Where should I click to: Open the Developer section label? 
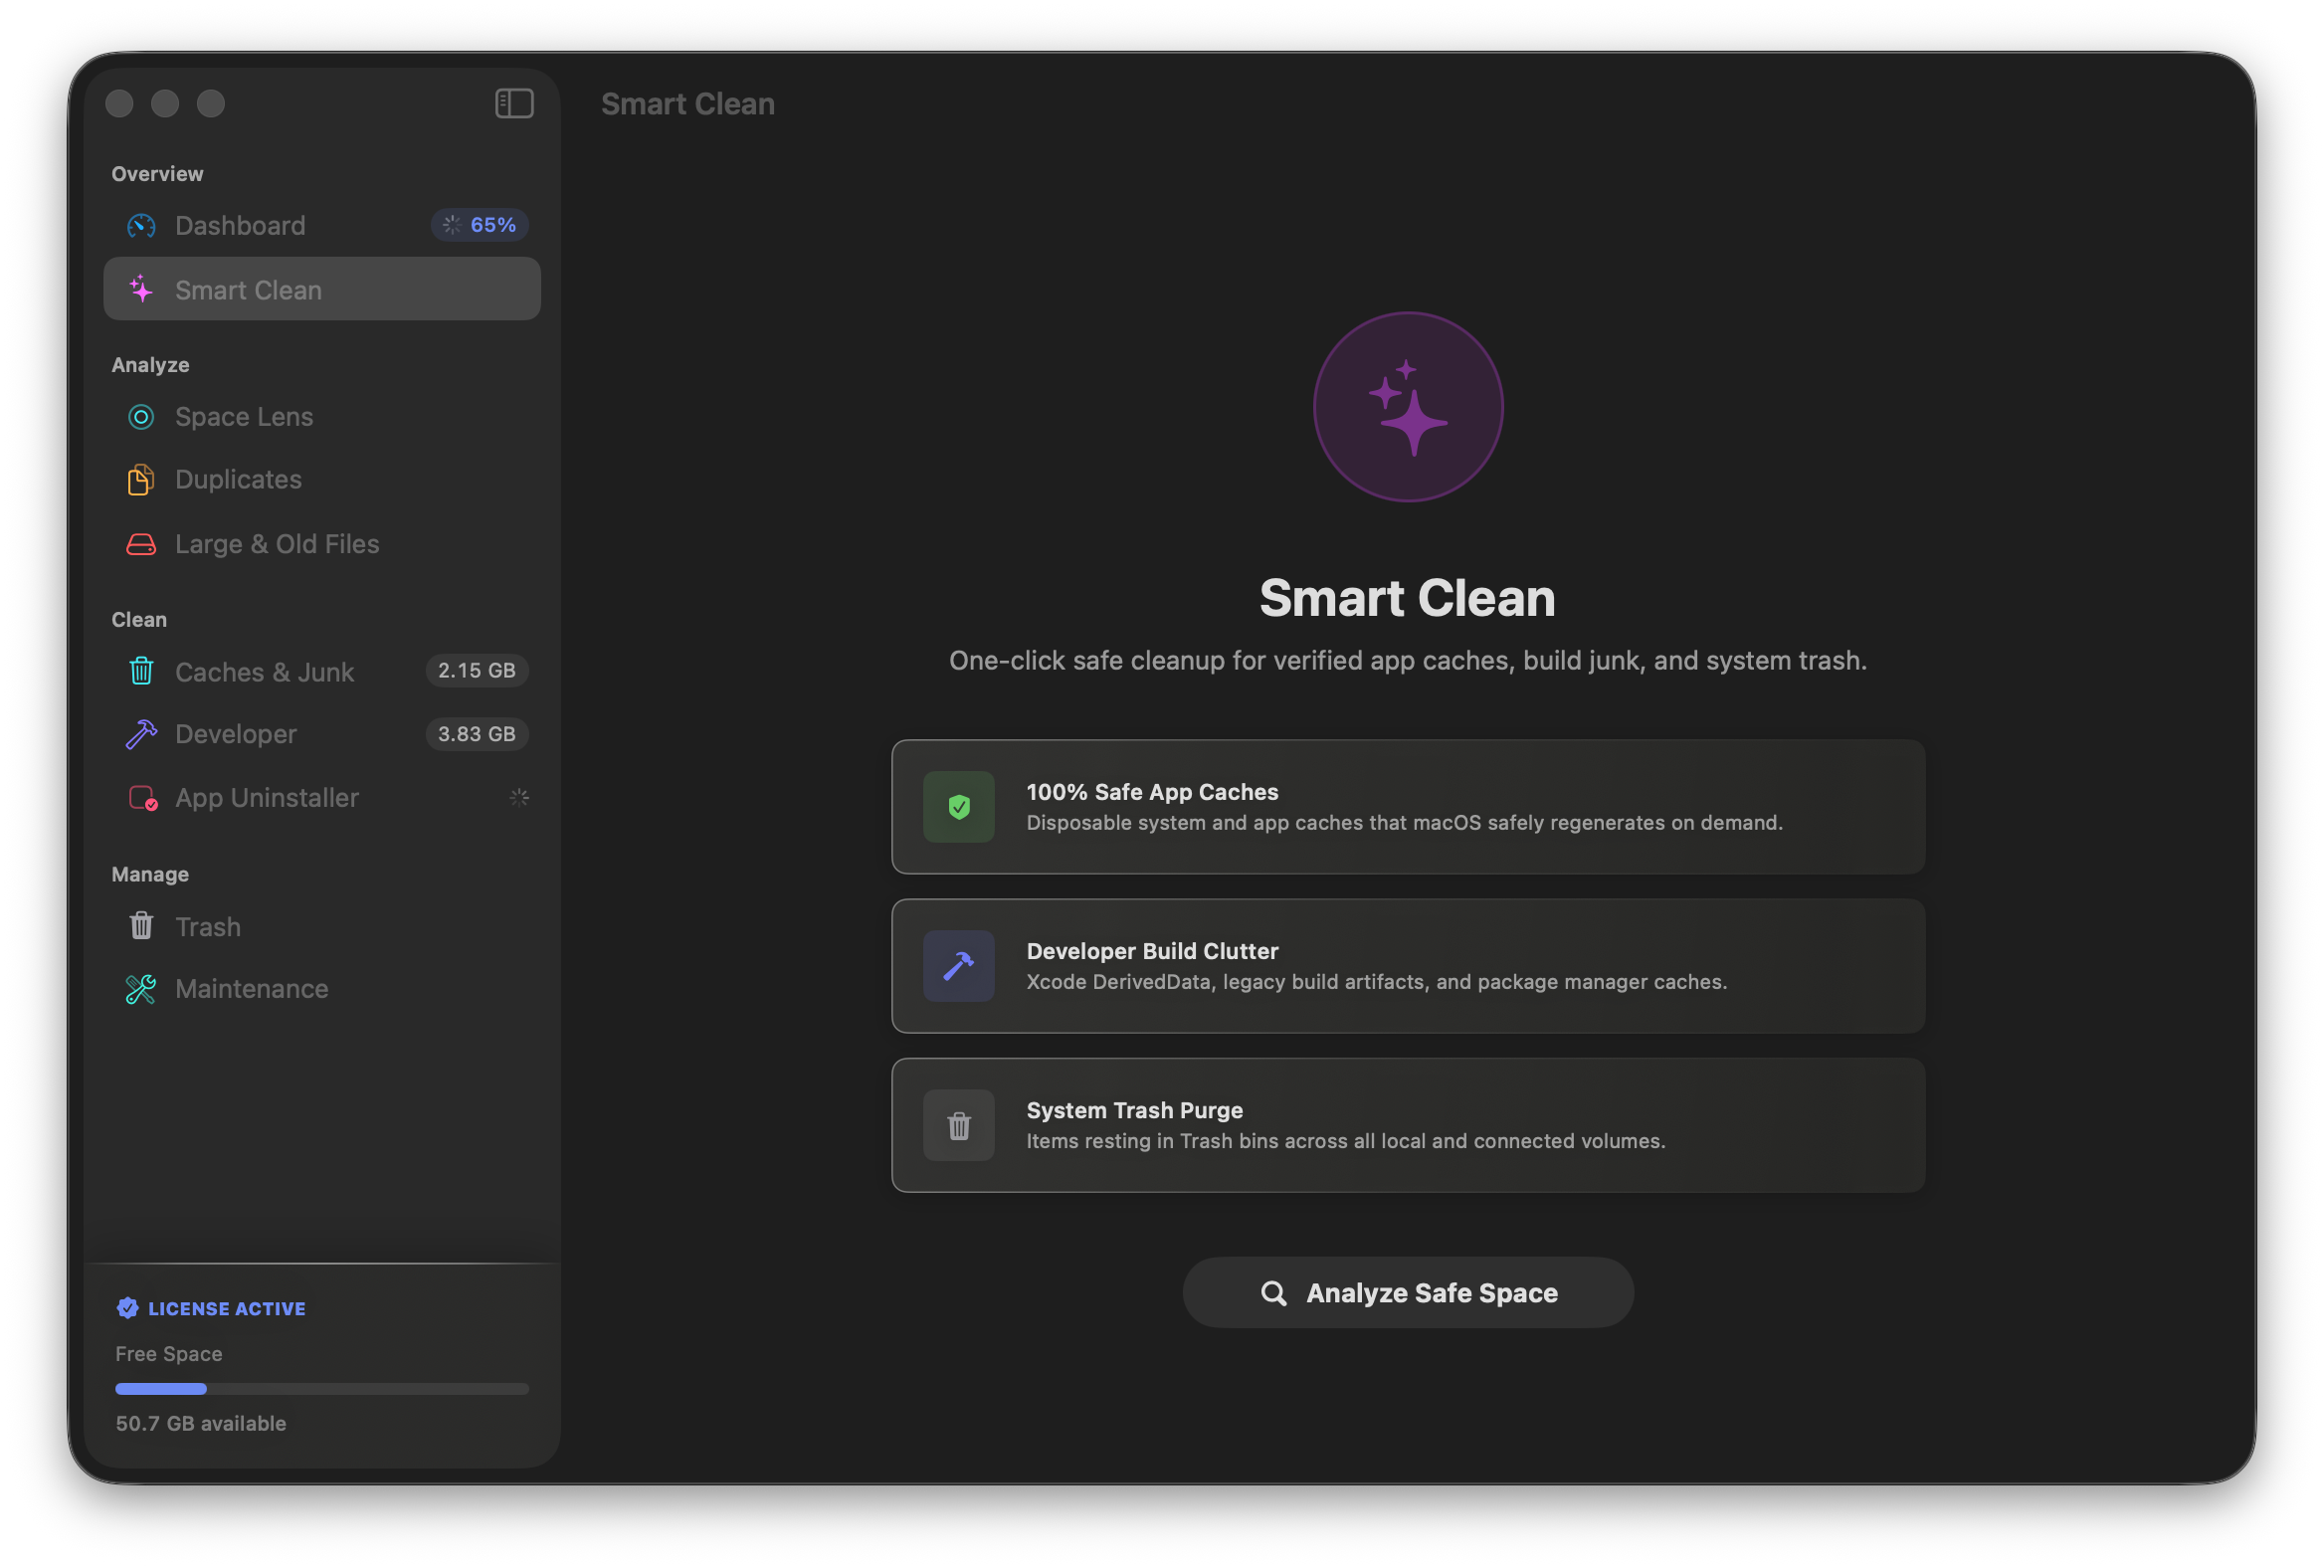coord(236,735)
